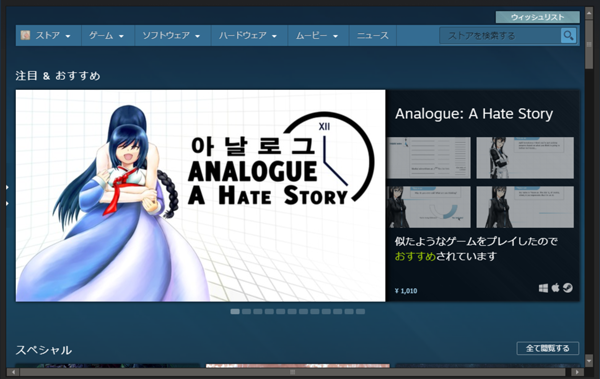Screen dimensions: 600x379
Task: Select the seventh carousel page dot
Action: 303,312
